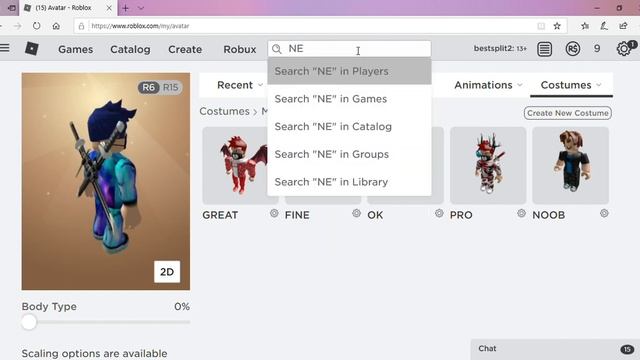Click the search magnifier icon
Viewport: 640px width, 360px height.
click(x=277, y=49)
